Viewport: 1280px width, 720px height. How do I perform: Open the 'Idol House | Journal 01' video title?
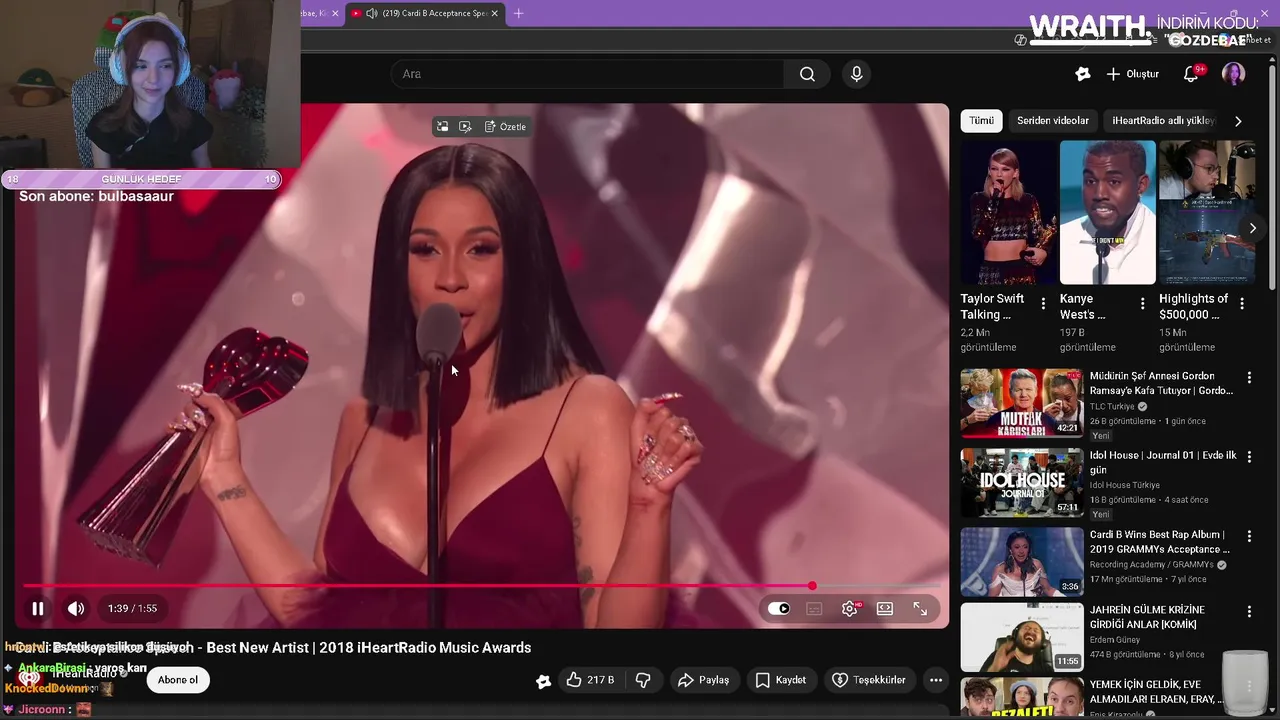pos(1163,462)
